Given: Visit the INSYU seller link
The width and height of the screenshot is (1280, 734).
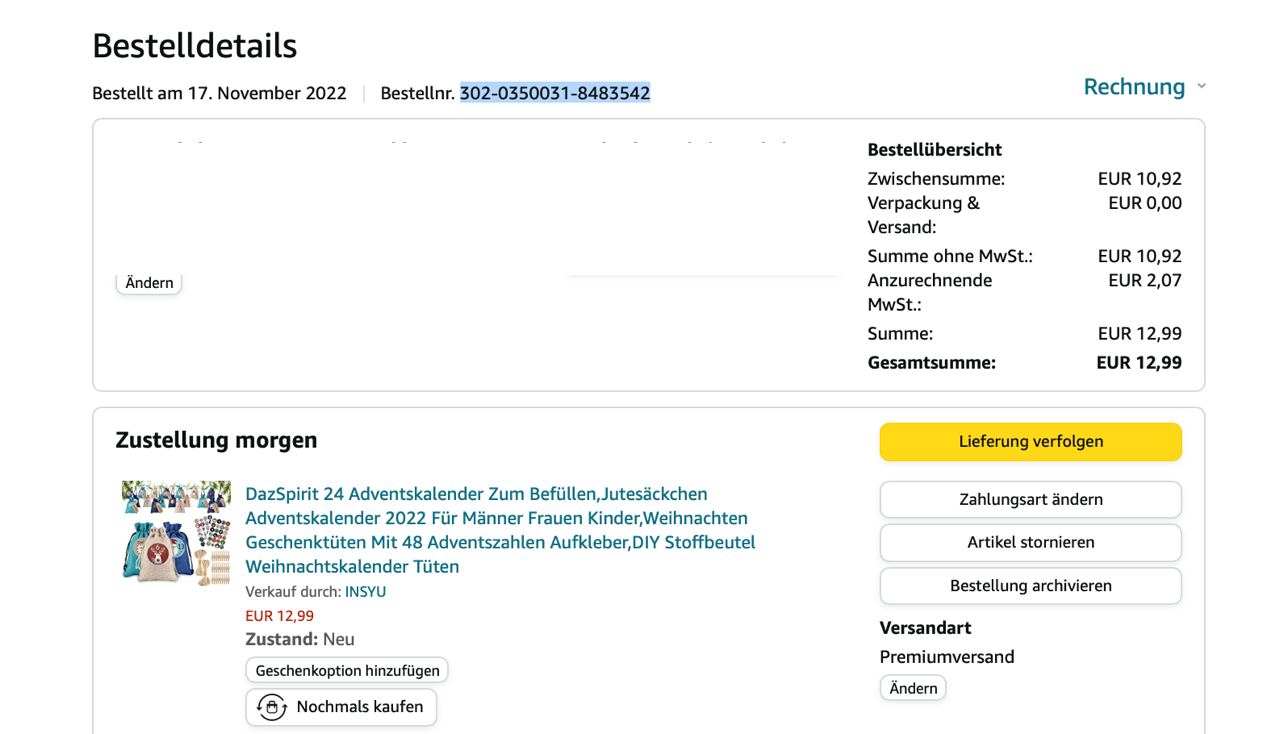Looking at the screenshot, I should pyautogui.click(x=365, y=592).
